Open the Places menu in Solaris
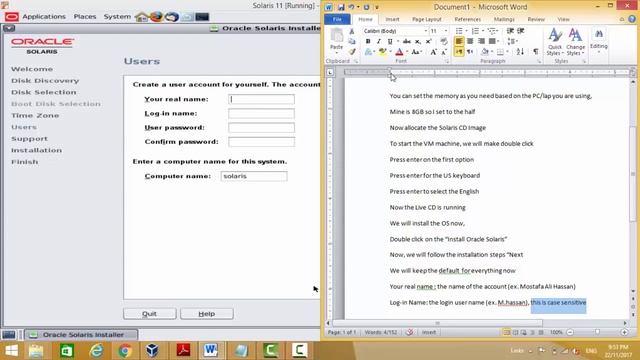The width and height of the screenshot is (640, 360). click(x=85, y=17)
